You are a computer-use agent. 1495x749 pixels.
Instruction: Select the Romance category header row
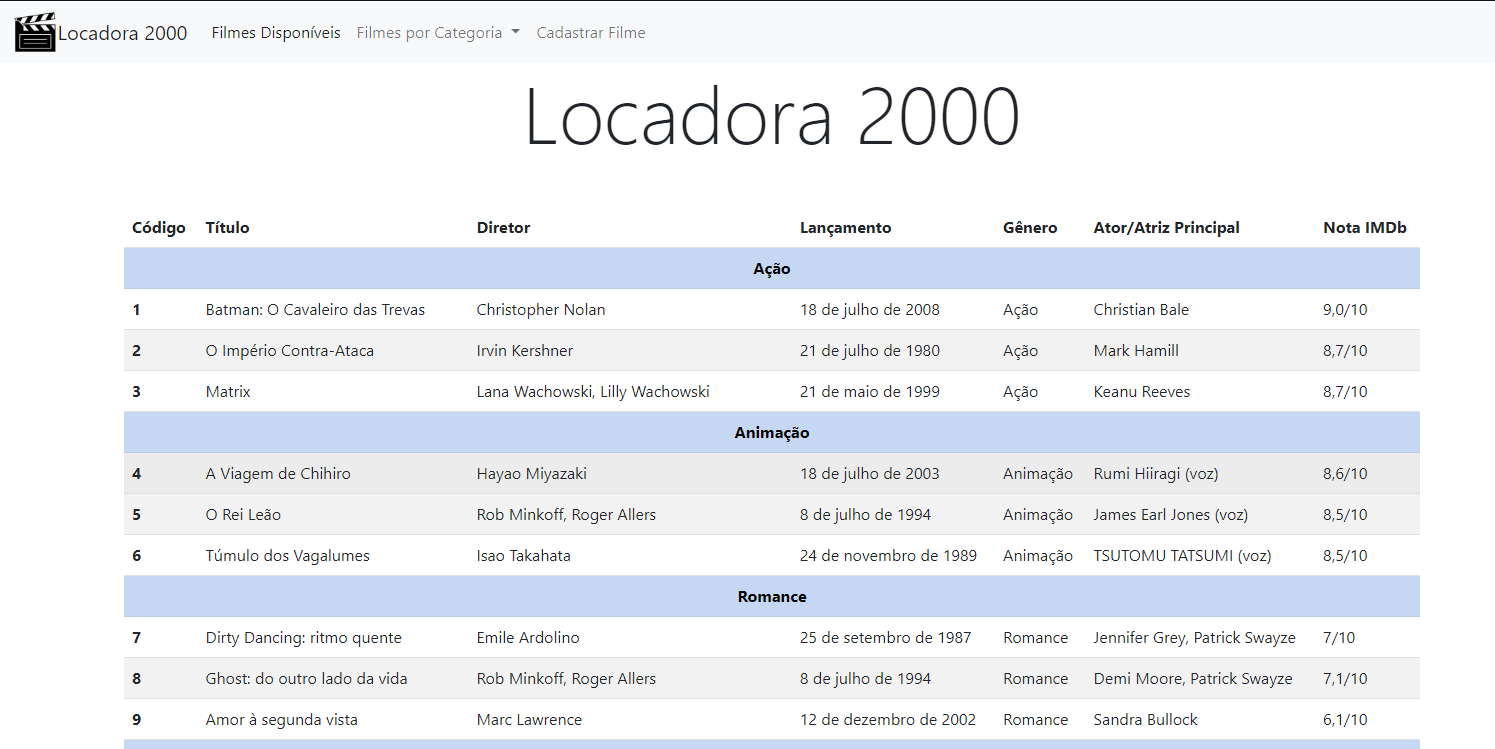[771, 597]
